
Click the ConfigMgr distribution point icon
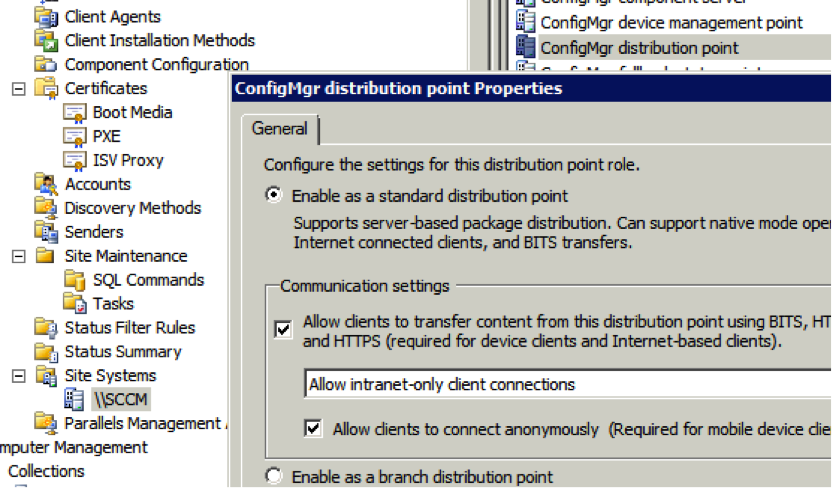pyautogui.click(x=525, y=47)
